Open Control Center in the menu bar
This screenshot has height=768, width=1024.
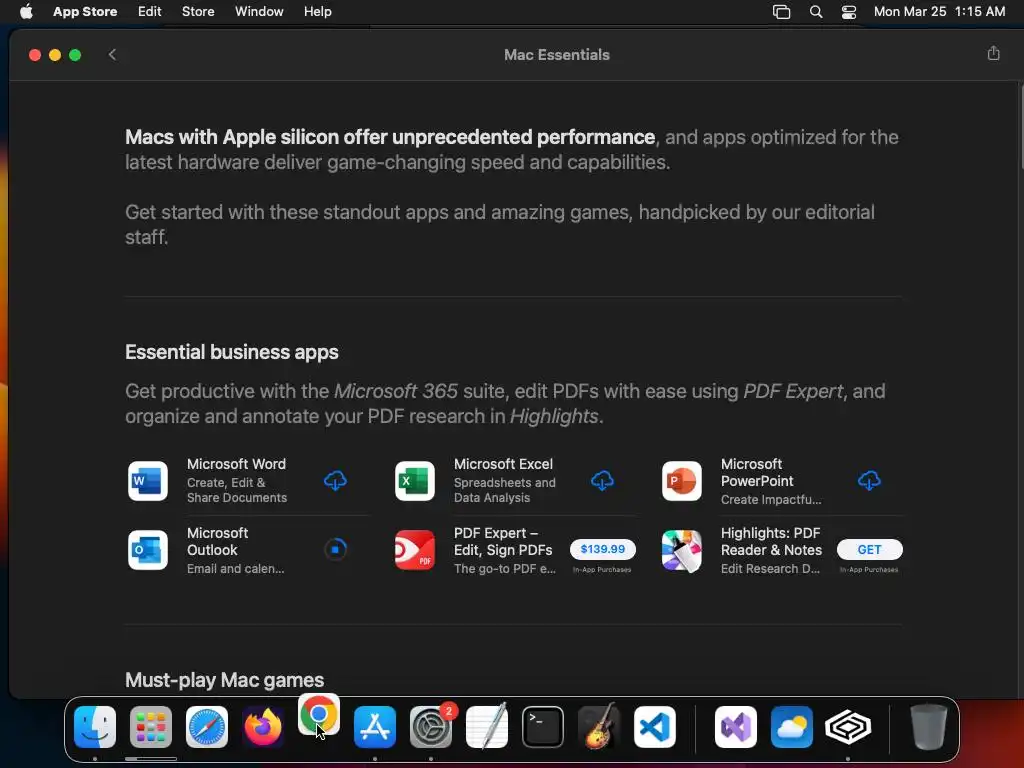pos(848,12)
